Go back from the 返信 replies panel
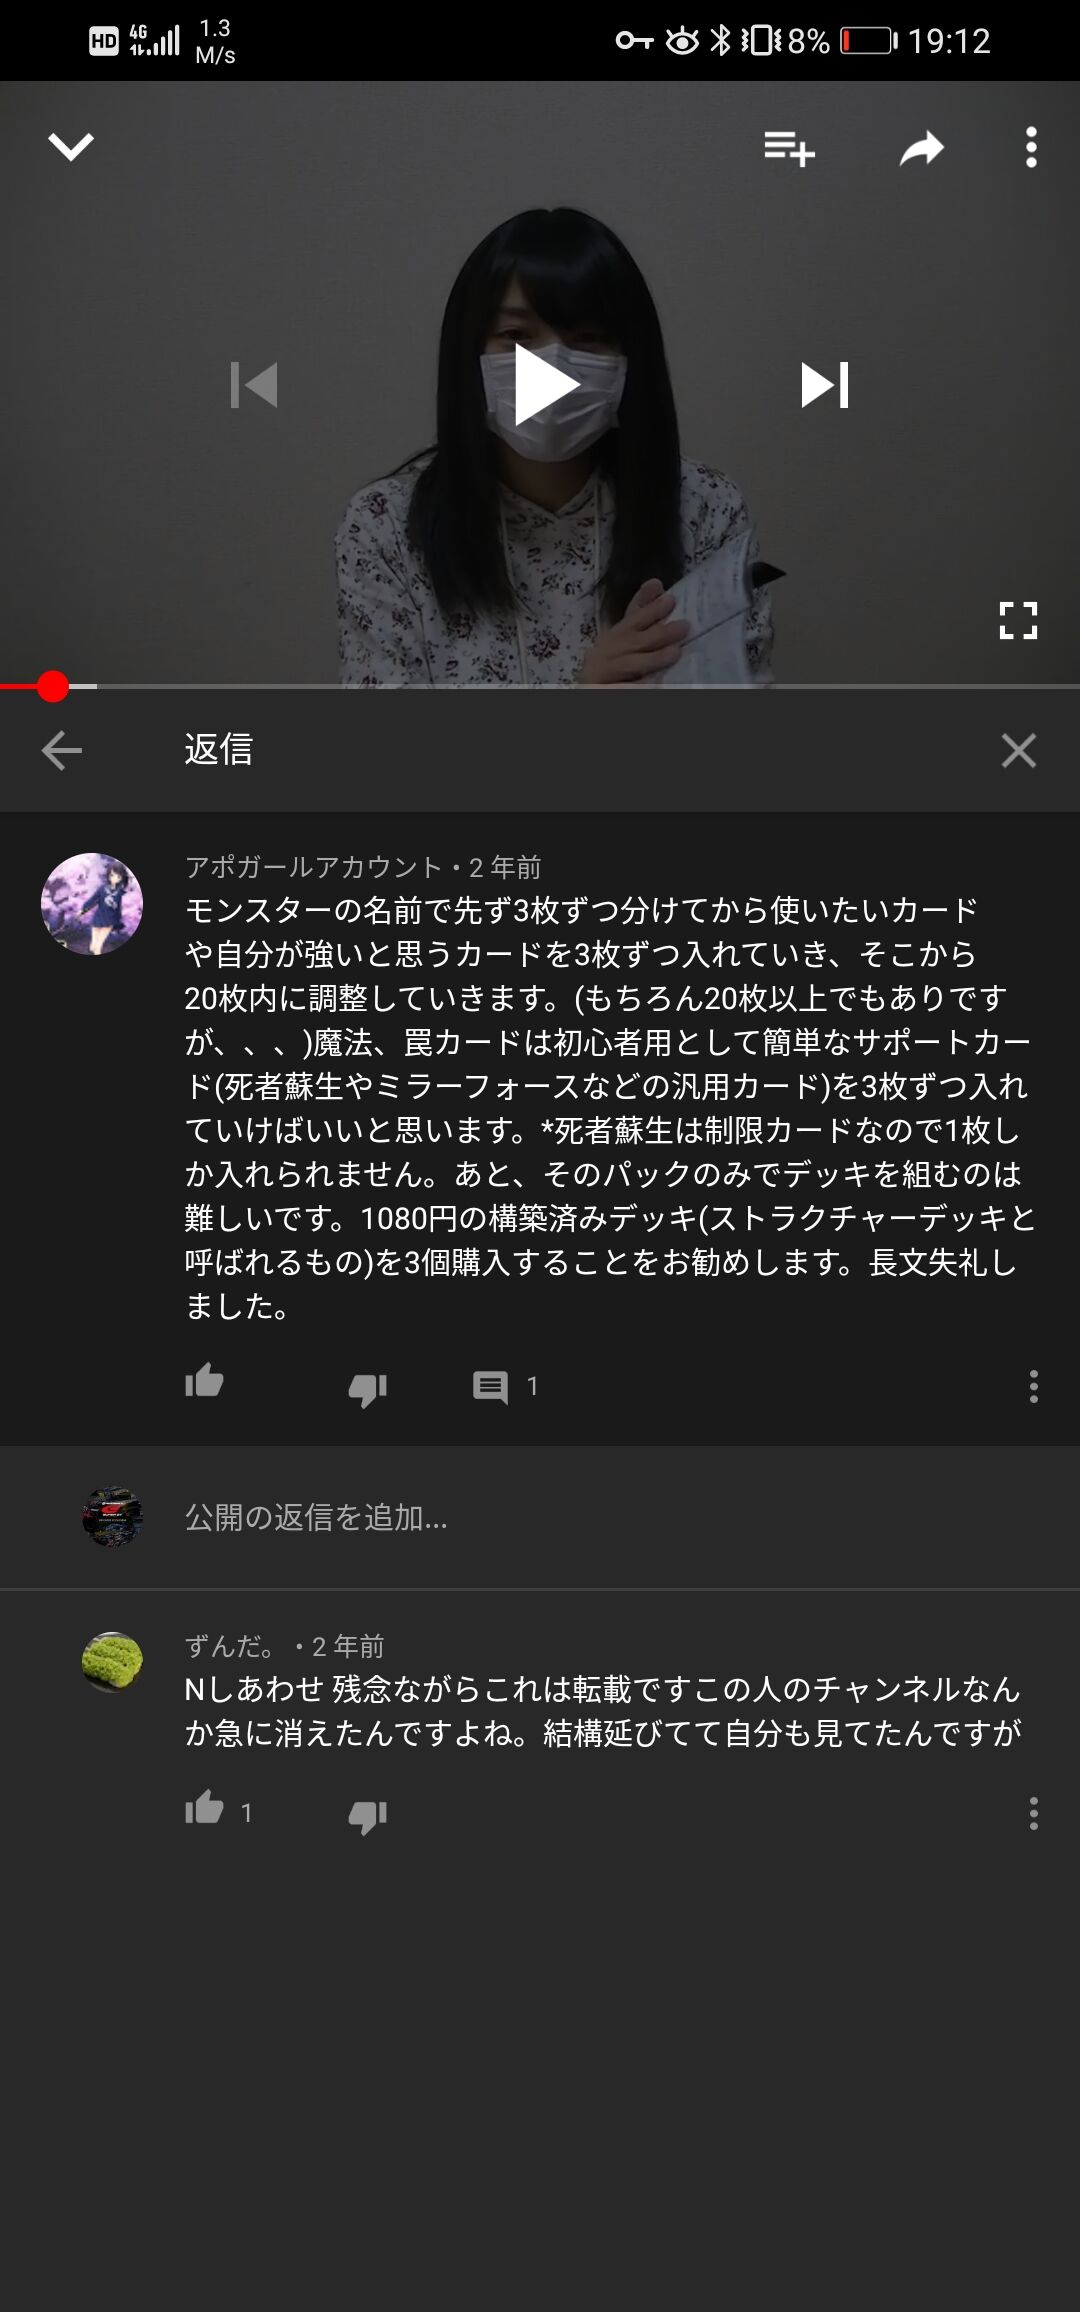The image size is (1080, 2312). click(62, 750)
